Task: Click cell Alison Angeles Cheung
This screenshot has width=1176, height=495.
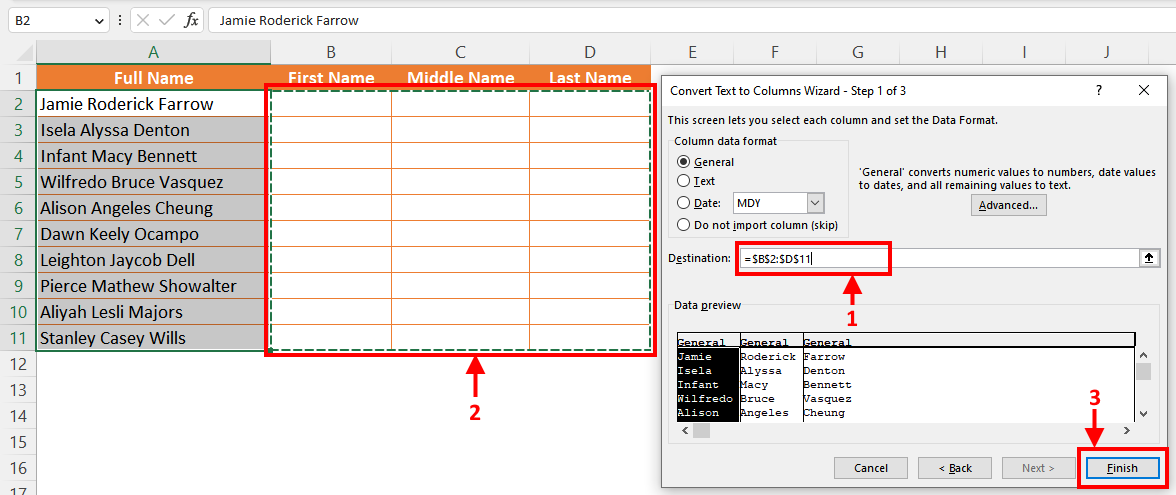Action: coord(153,208)
